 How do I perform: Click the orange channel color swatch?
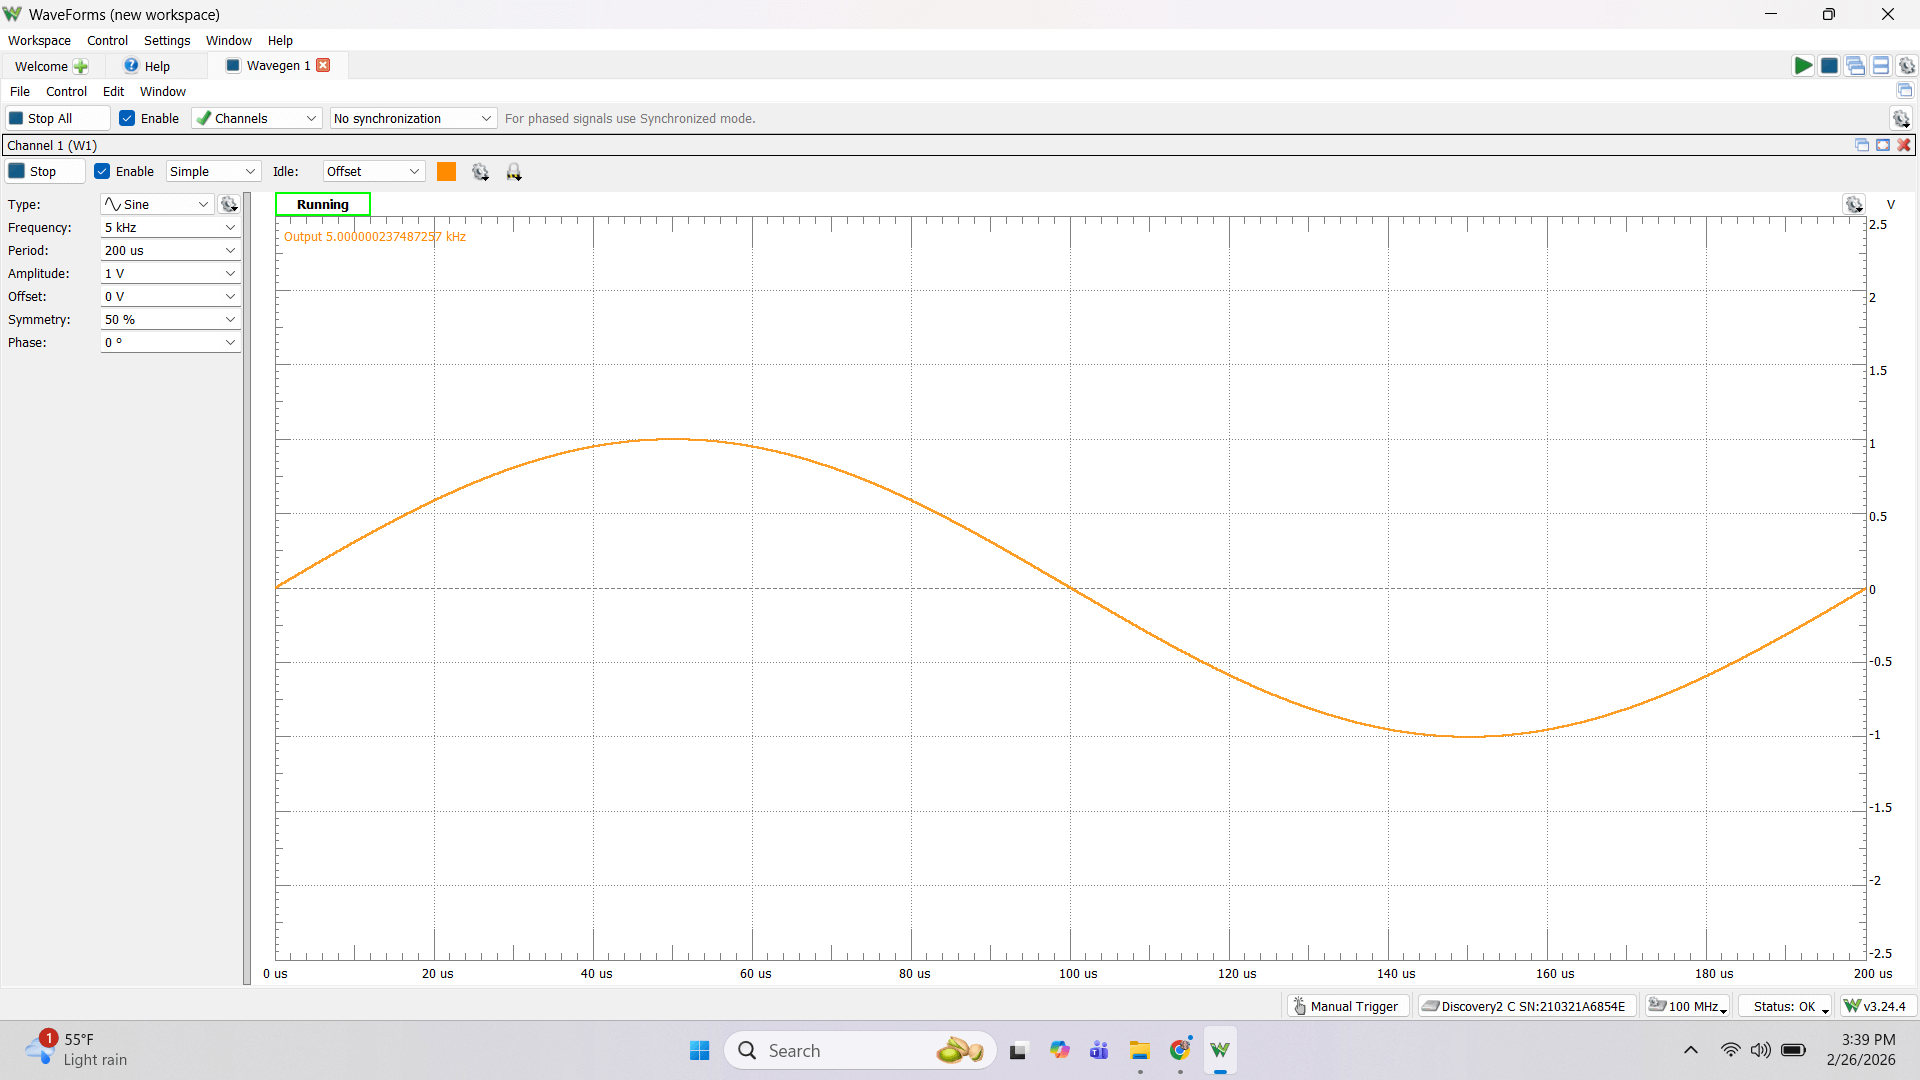click(446, 172)
